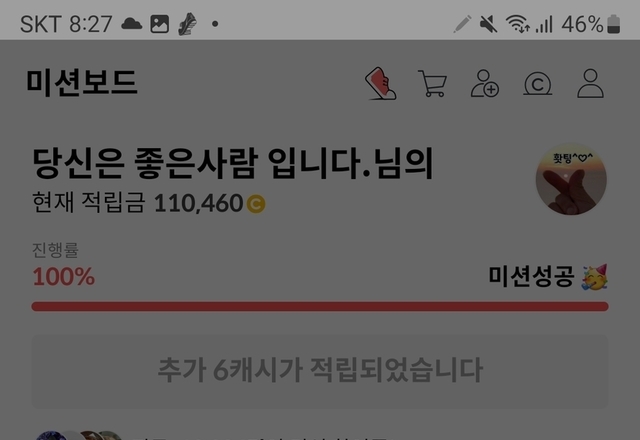
Task: Click the 미션보드 title
Action: [x=82, y=83]
